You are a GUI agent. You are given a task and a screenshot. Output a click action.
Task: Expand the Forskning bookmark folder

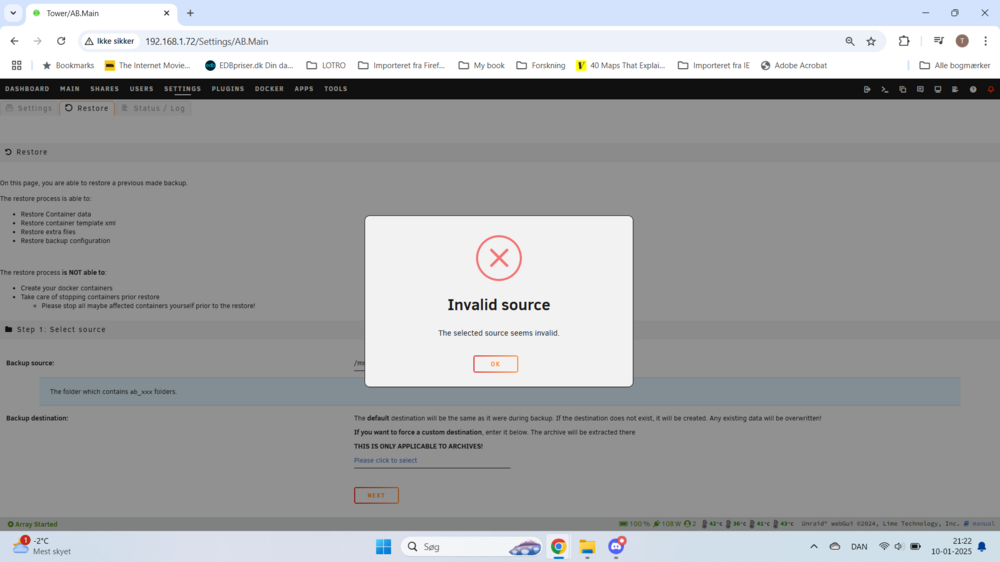click(x=541, y=65)
